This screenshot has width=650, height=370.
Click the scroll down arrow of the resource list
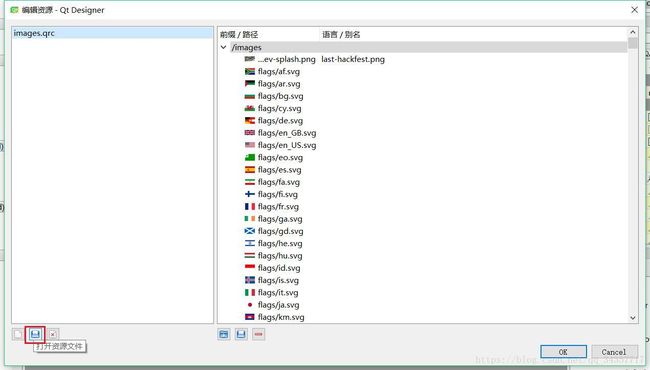(633, 318)
